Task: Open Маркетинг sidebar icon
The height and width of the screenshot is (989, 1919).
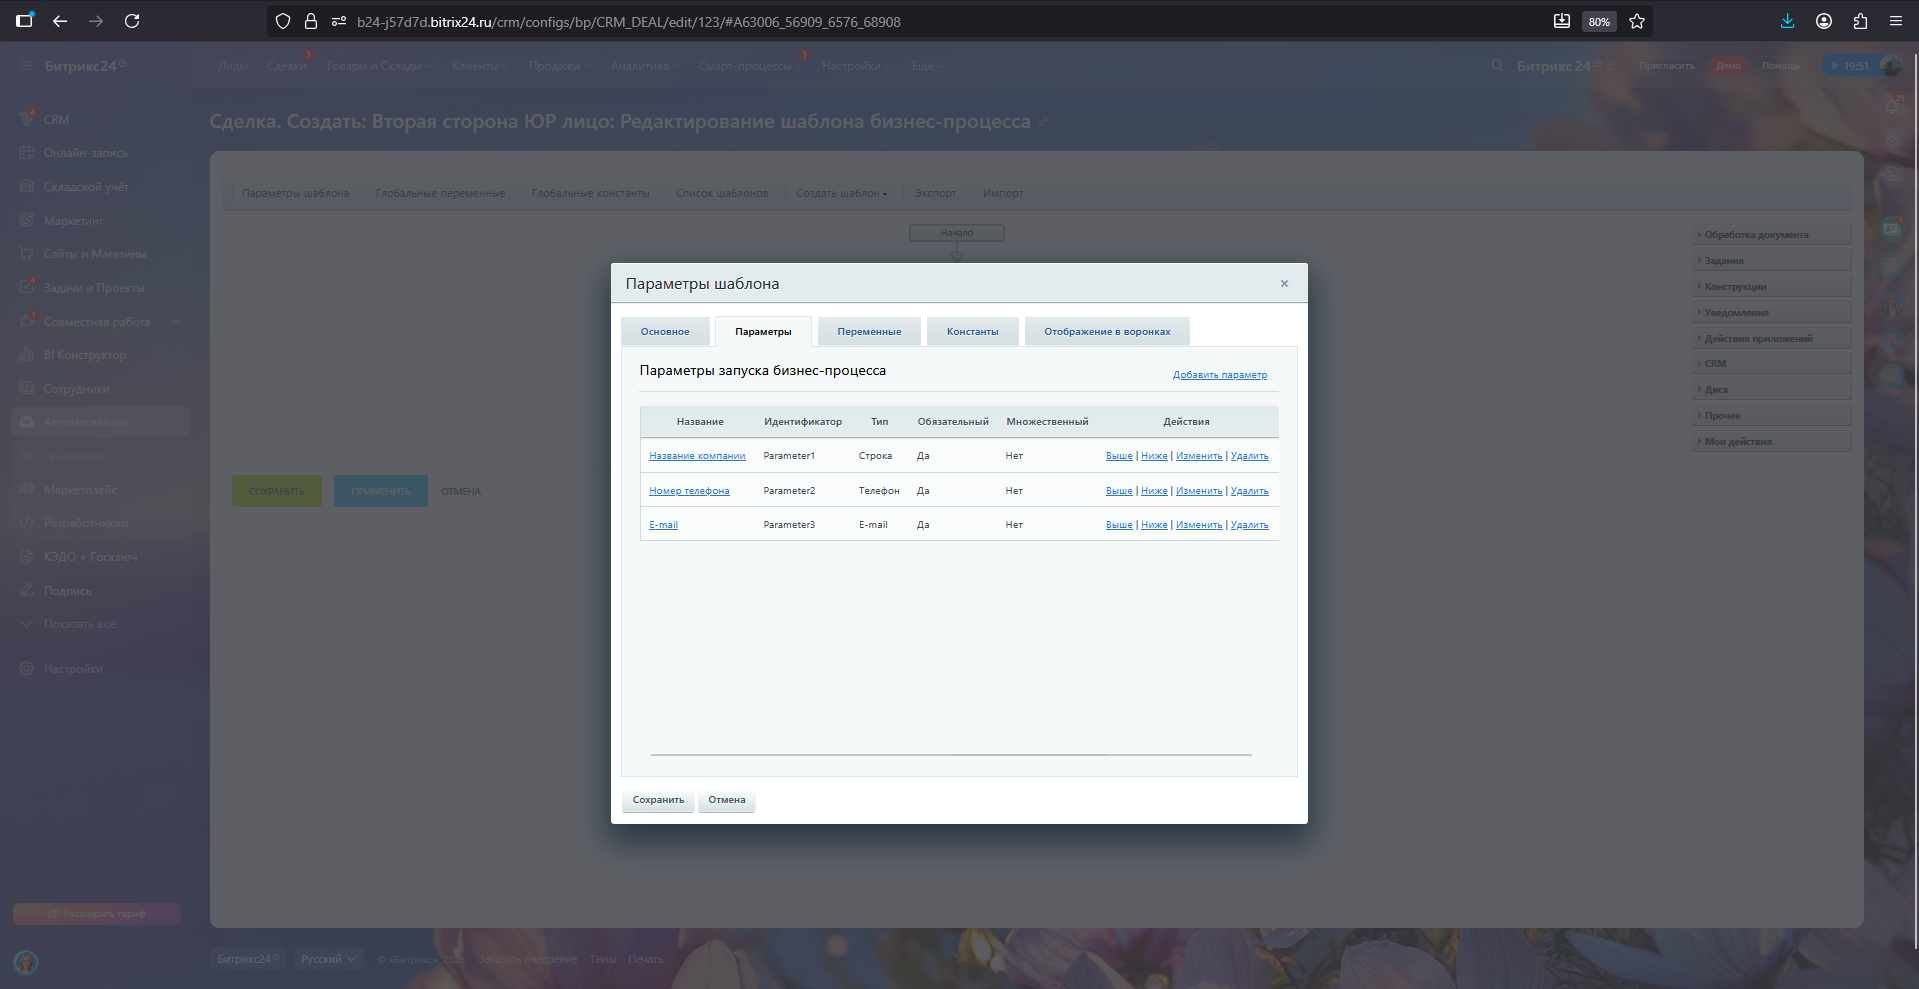Action: click(27, 220)
